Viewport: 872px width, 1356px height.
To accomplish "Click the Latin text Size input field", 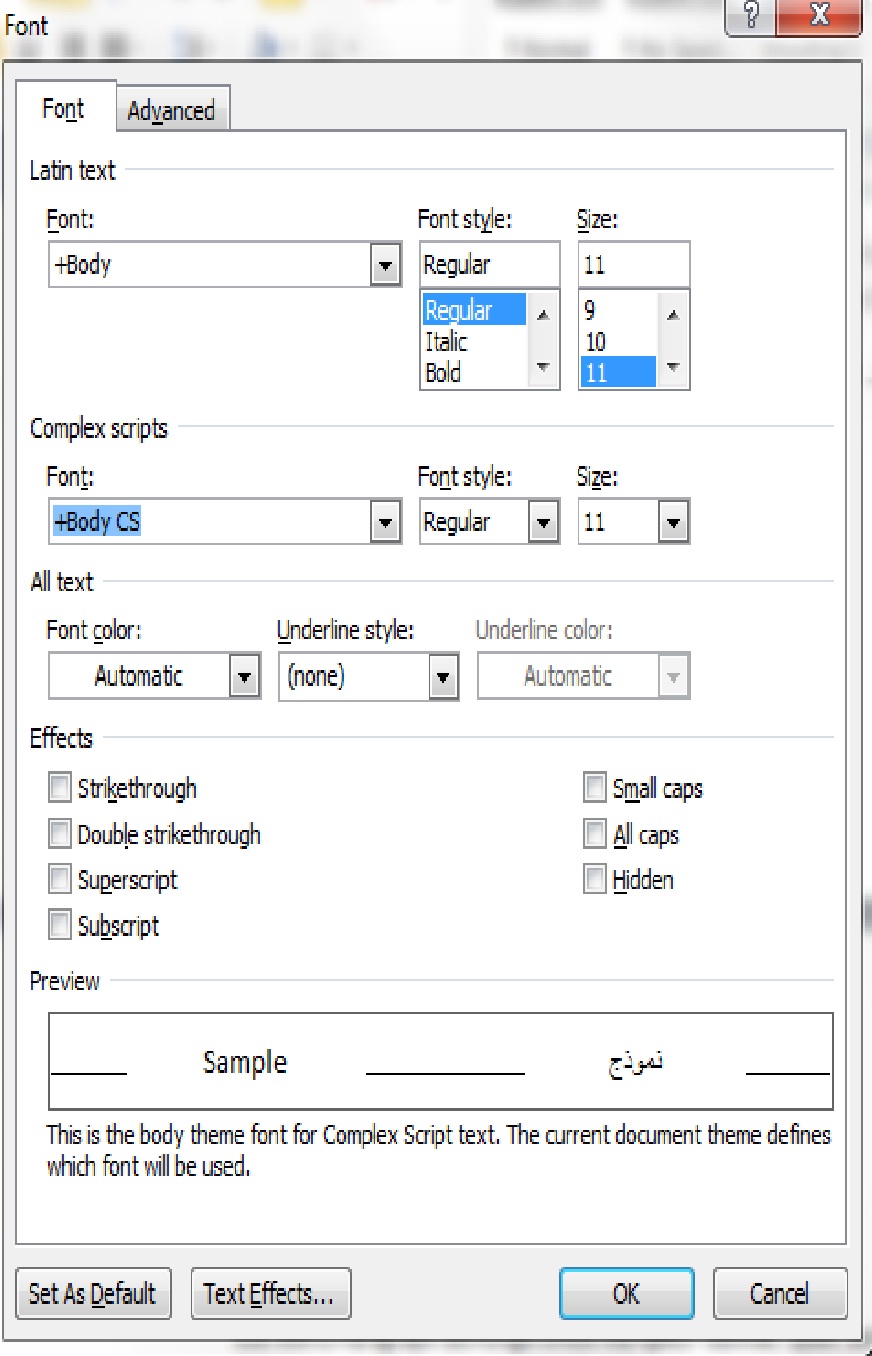I will pos(633,266).
